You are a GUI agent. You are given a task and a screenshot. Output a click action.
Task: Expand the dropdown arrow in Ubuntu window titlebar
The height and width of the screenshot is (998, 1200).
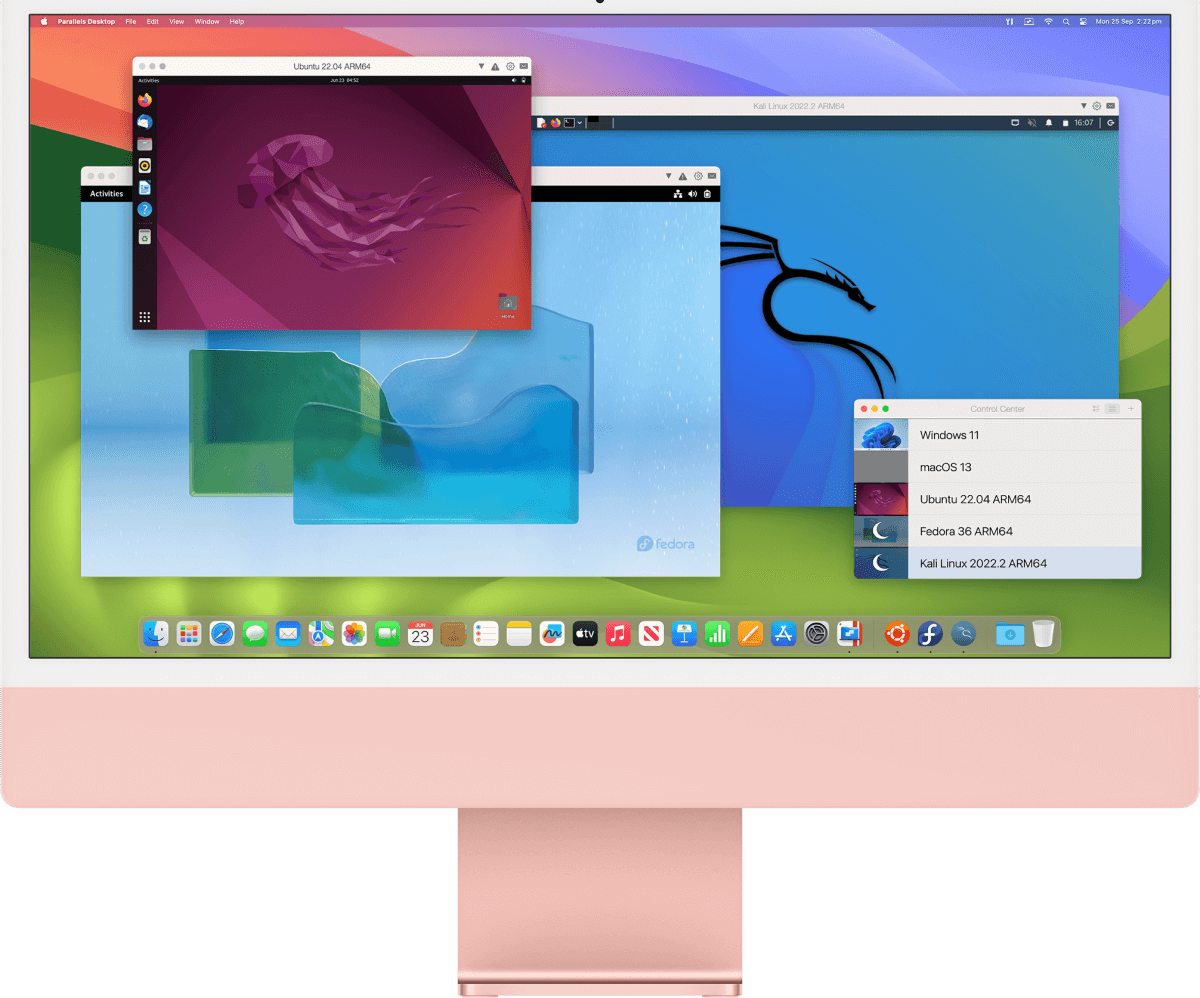pyautogui.click(x=481, y=66)
